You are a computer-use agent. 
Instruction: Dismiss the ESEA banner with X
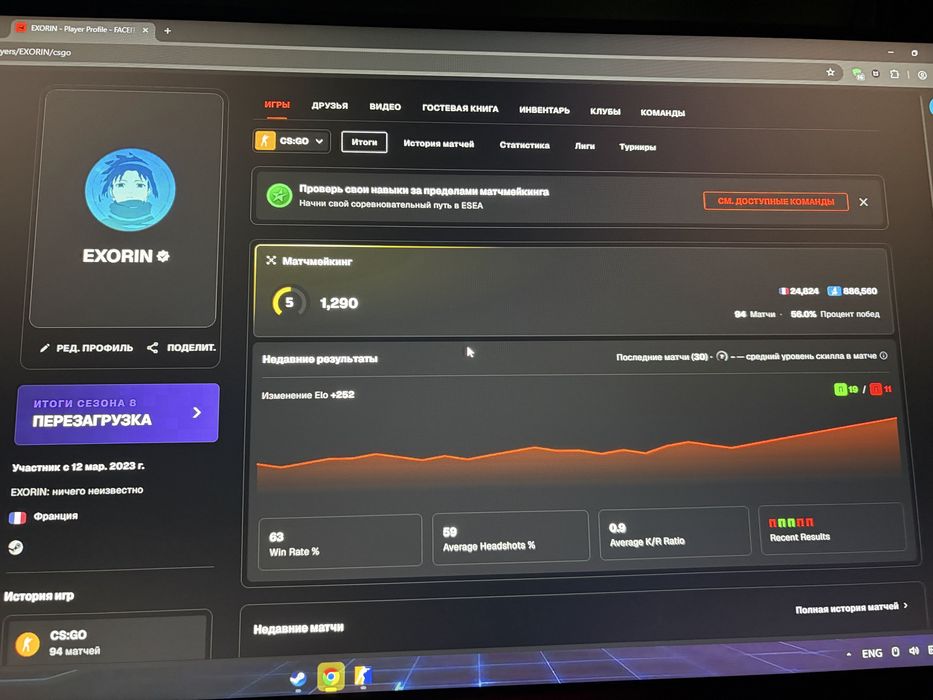tap(863, 202)
